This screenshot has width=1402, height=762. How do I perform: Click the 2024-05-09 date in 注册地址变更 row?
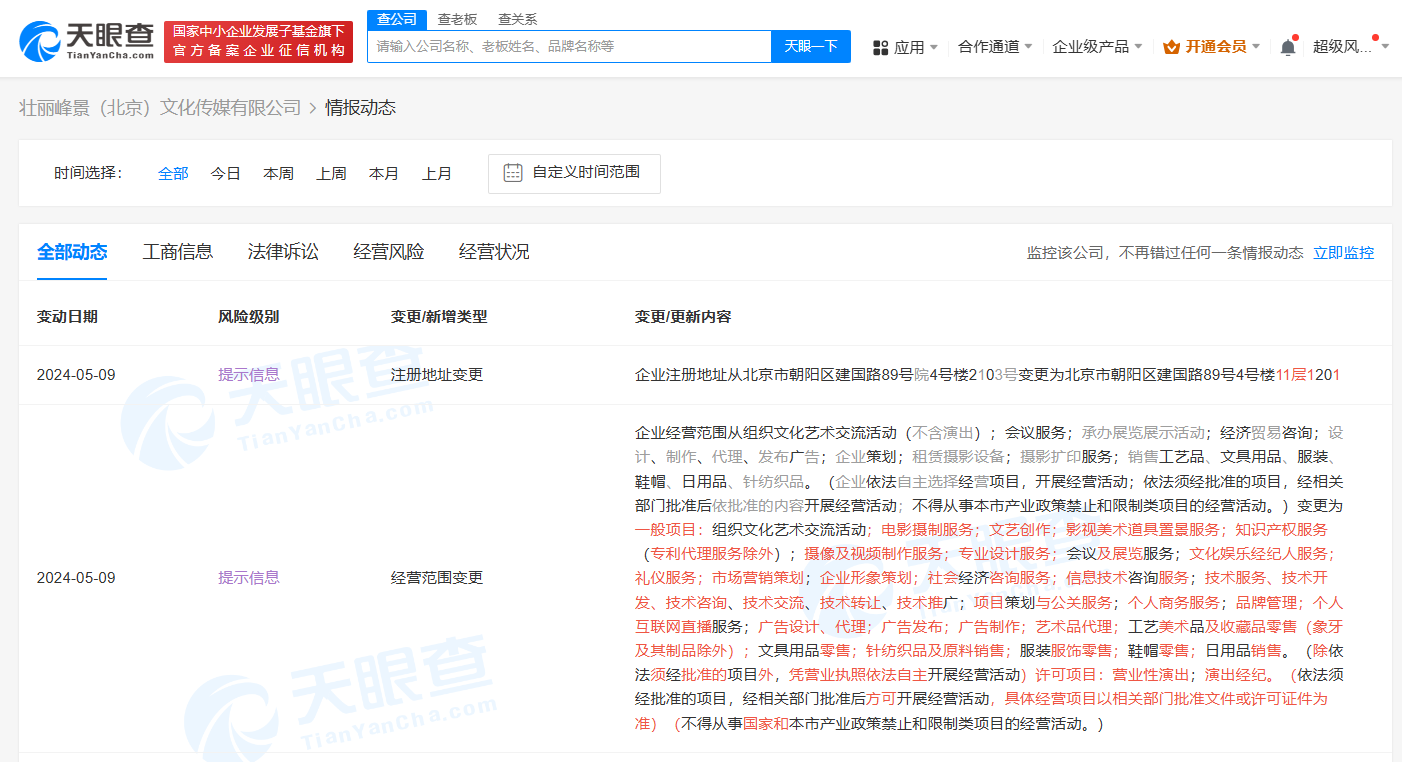(x=76, y=375)
